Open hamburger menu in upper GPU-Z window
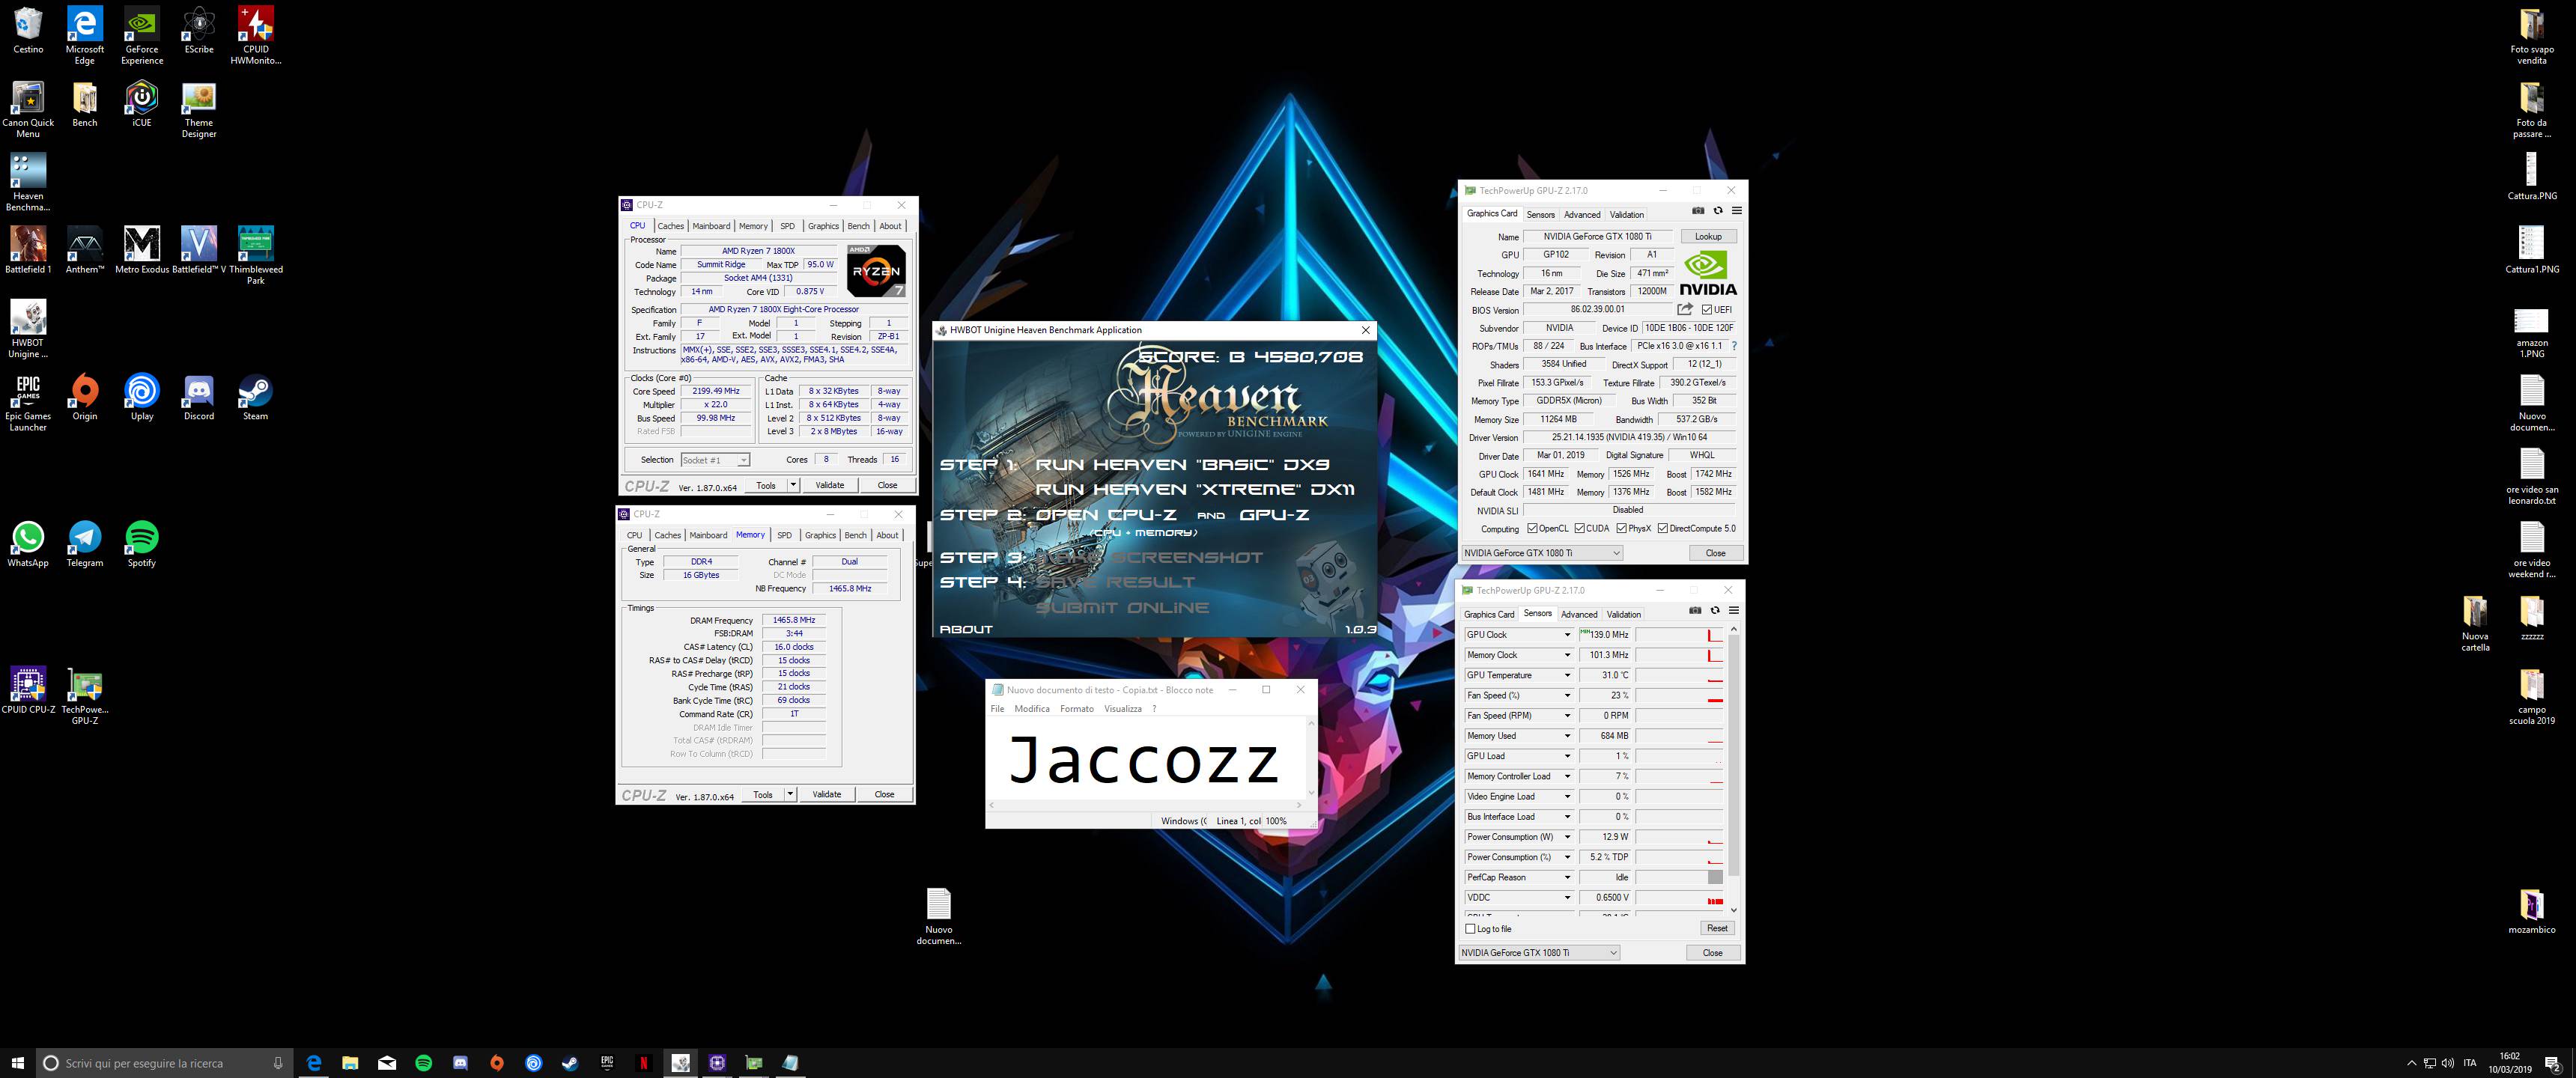 pos(1737,211)
